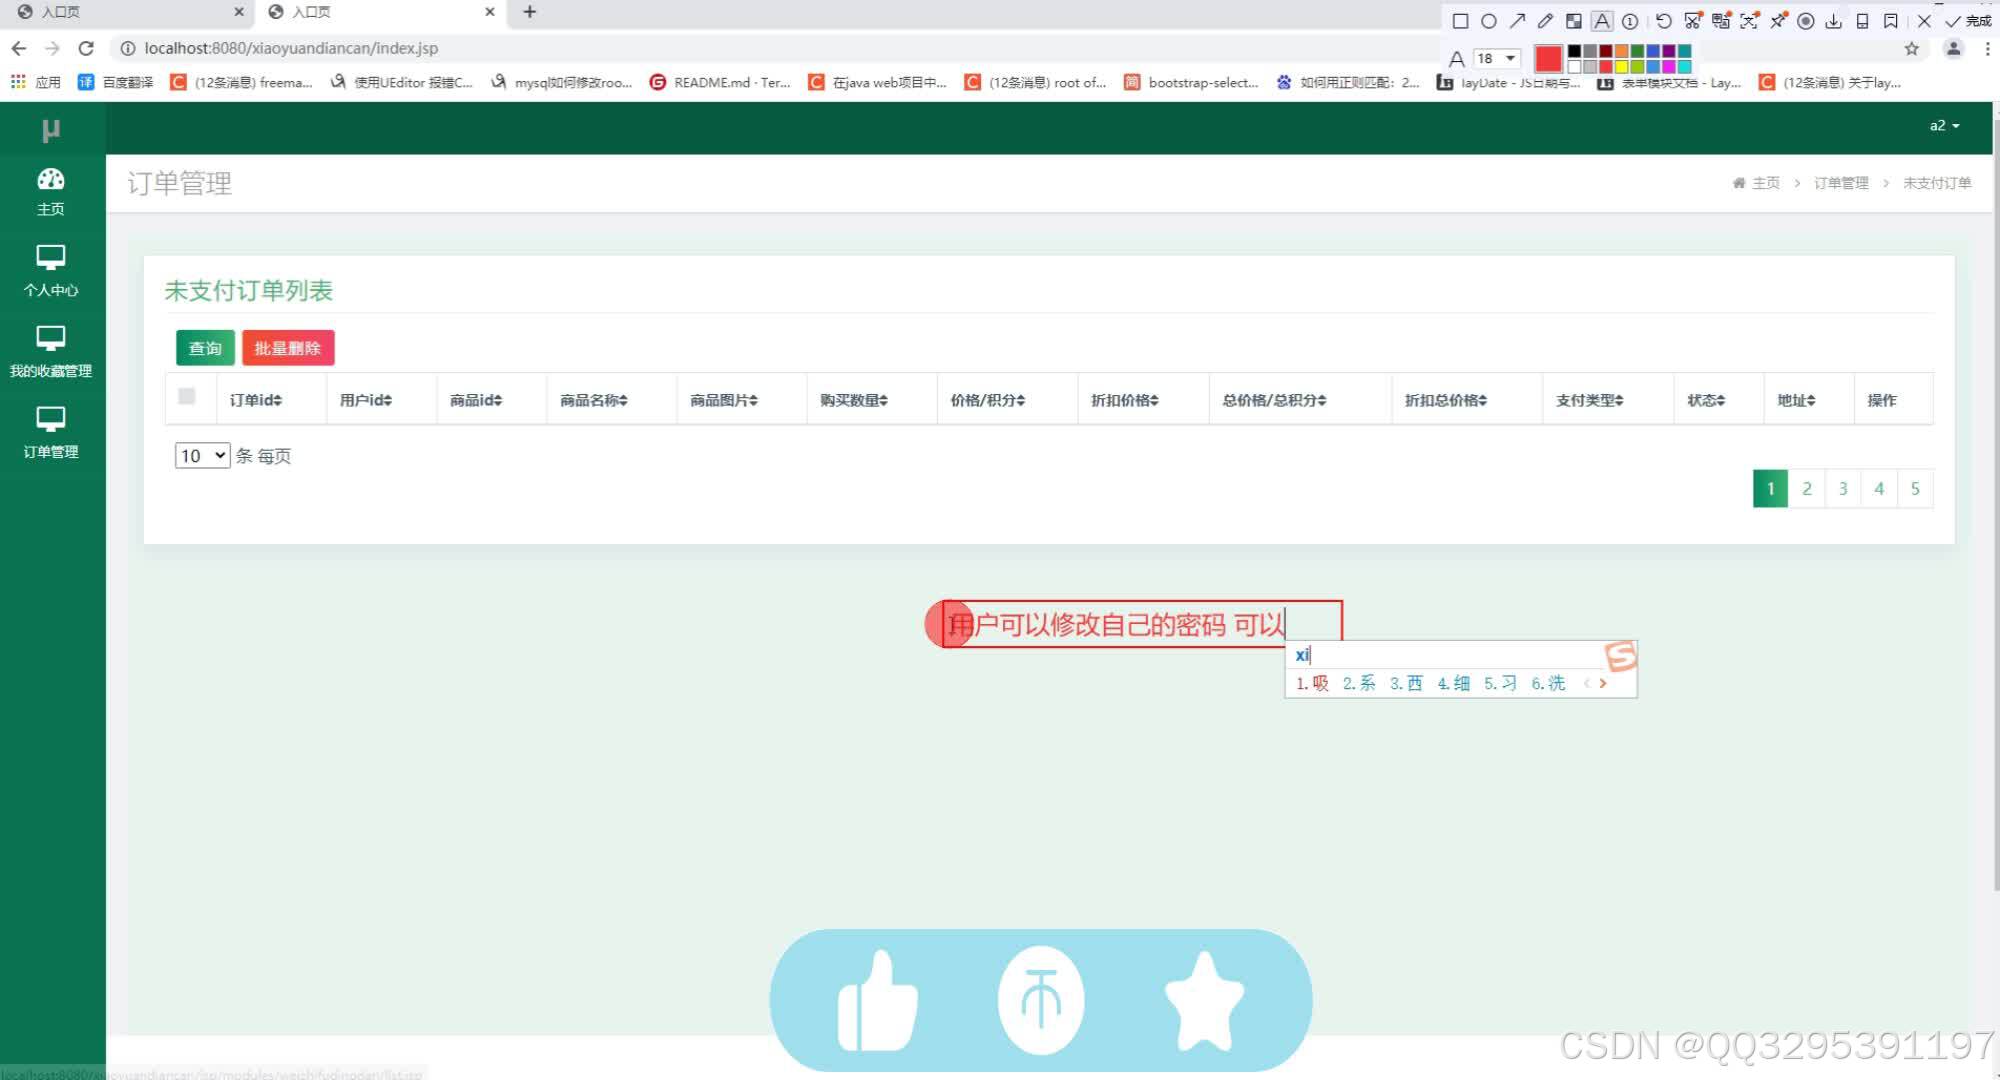
Task: Select the pencil drawing tool
Action: click(1545, 21)
